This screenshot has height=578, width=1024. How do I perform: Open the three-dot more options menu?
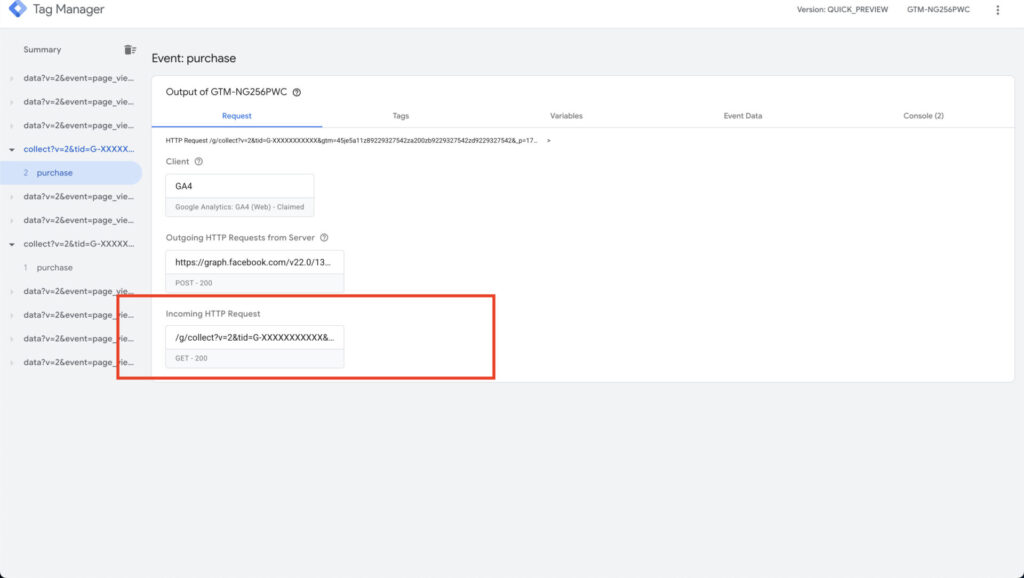(x=997, y=10)
